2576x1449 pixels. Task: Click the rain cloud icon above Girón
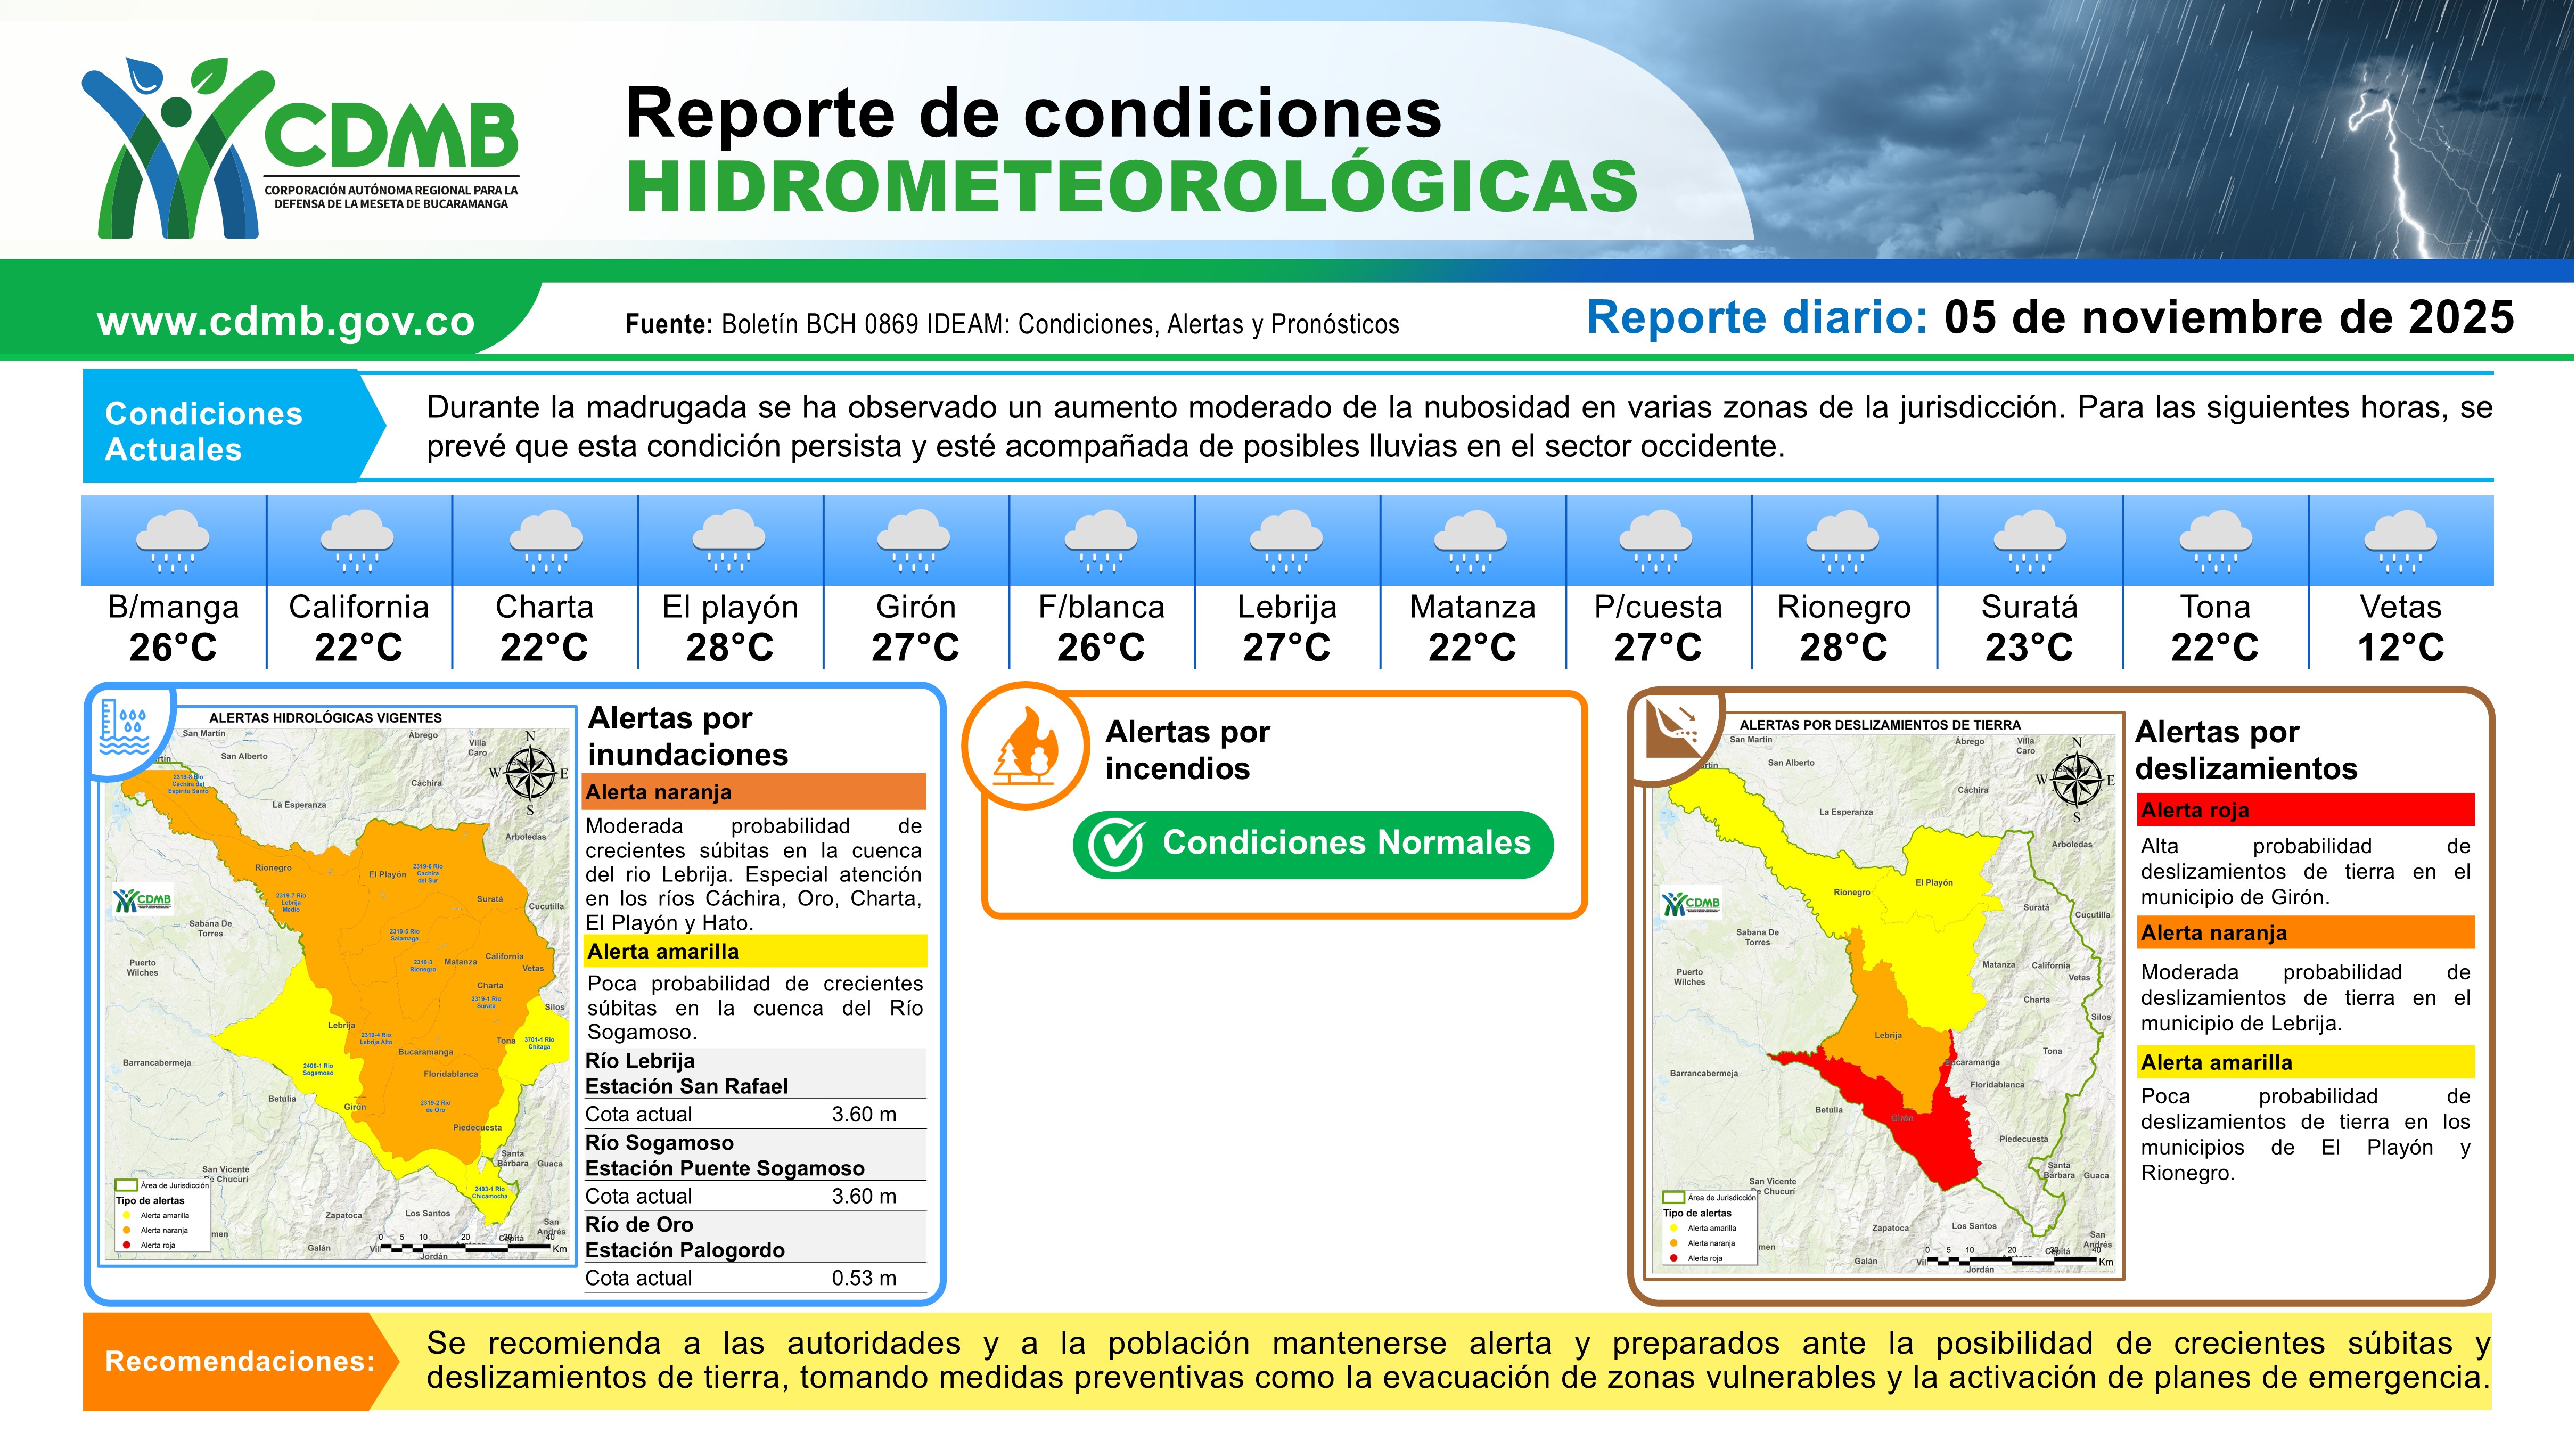tap(914, 541)
